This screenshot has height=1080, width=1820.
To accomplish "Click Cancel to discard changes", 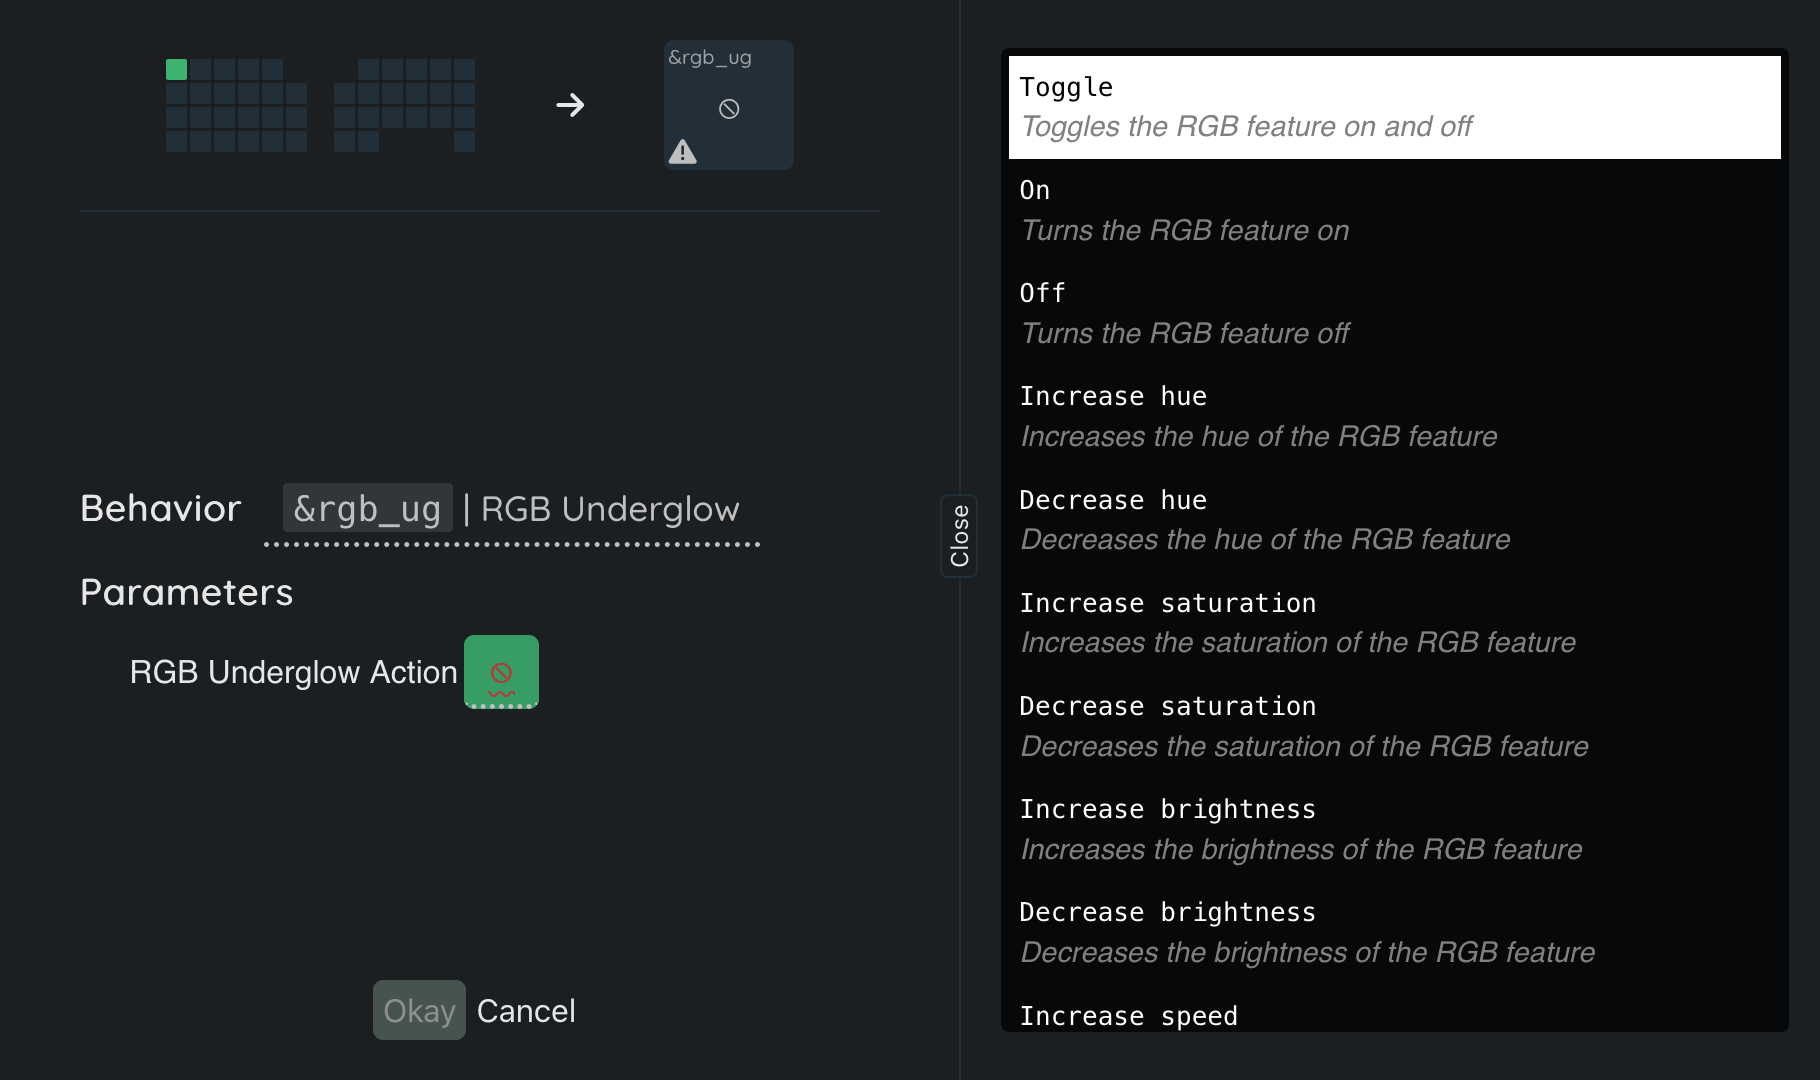I will point(526,1011).
